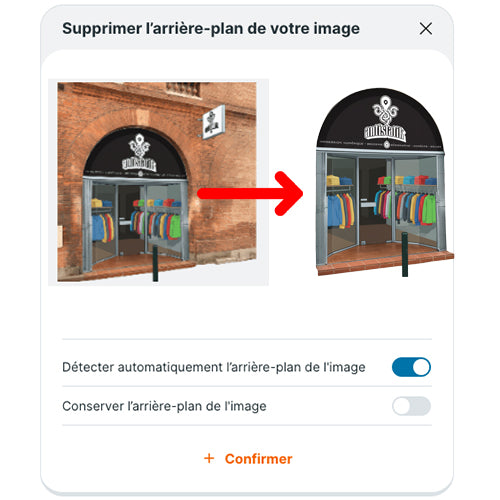Disable automatic background detection toggle
Viewport: 500px width, 500px height.
coord(411,367)
